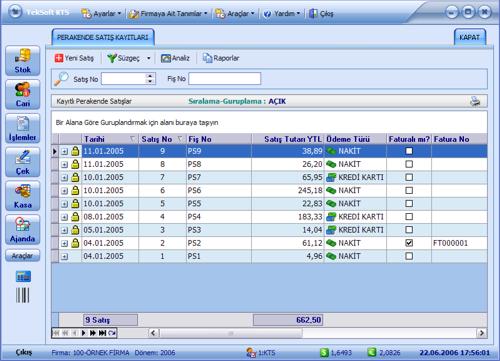Click horizontal scrollbar right arrow
The height and width of the screenshot is (361, 500).
pos(481,333)
